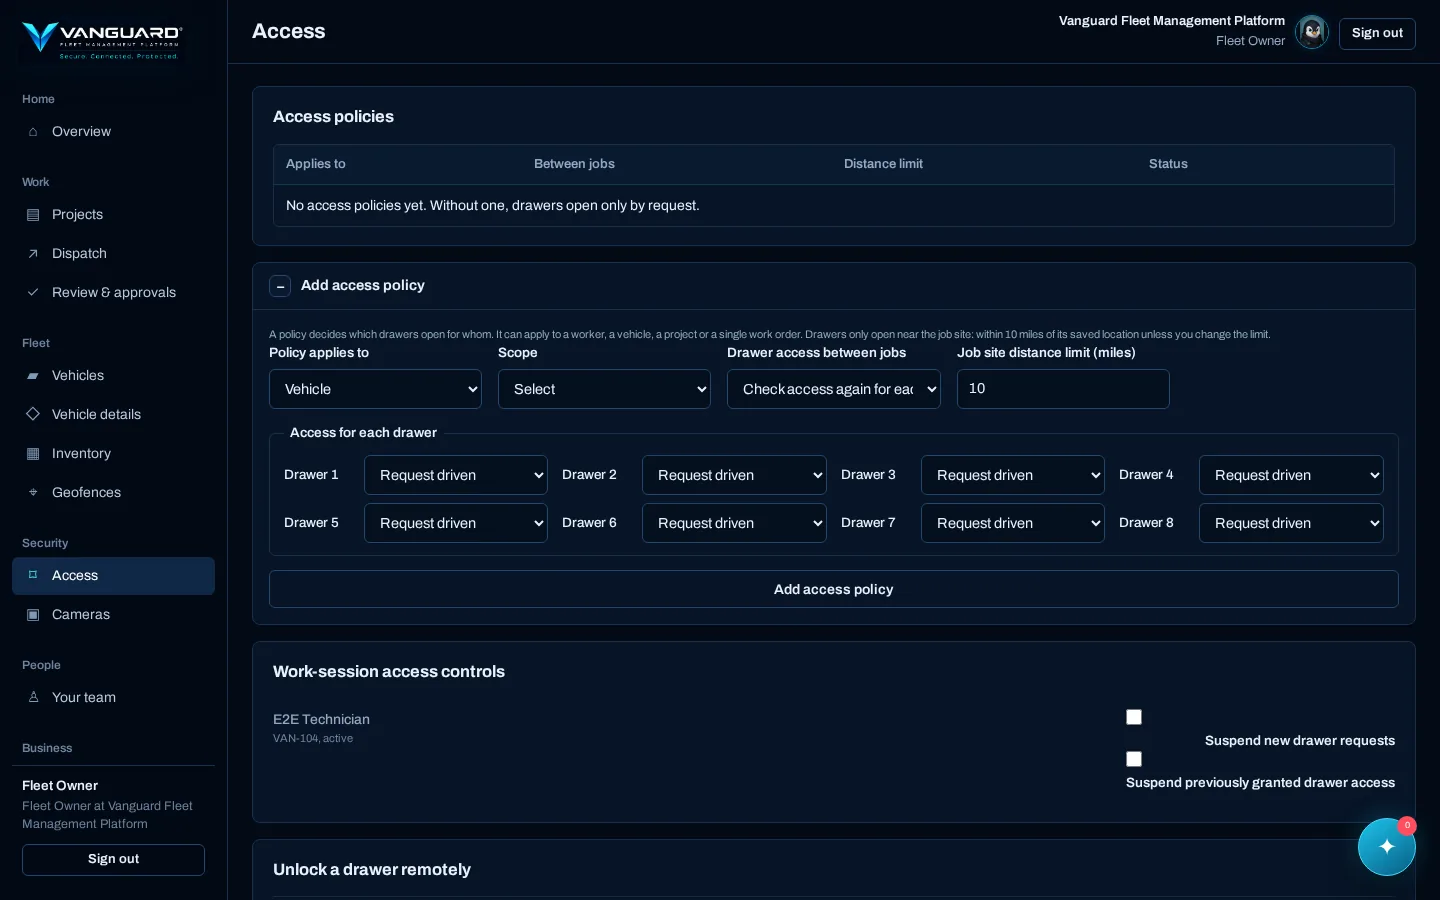
Task: Check Suspend previously granted drawer access
Action: click(1134, 759)
